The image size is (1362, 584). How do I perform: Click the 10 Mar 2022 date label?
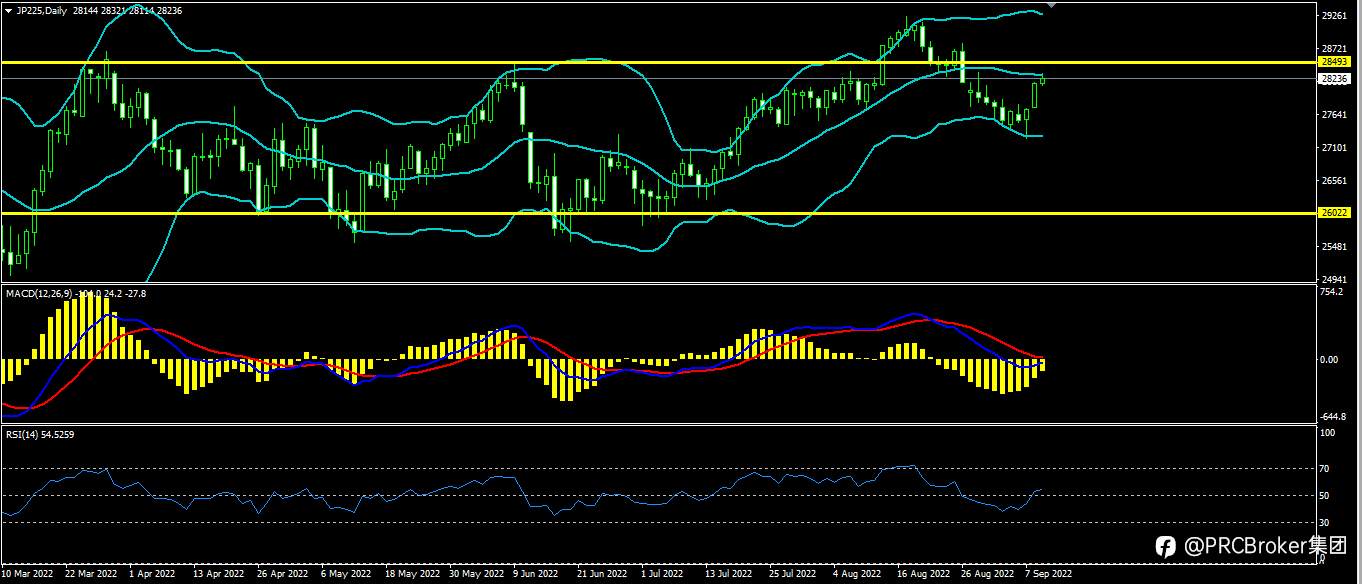(x=27, y=575)
